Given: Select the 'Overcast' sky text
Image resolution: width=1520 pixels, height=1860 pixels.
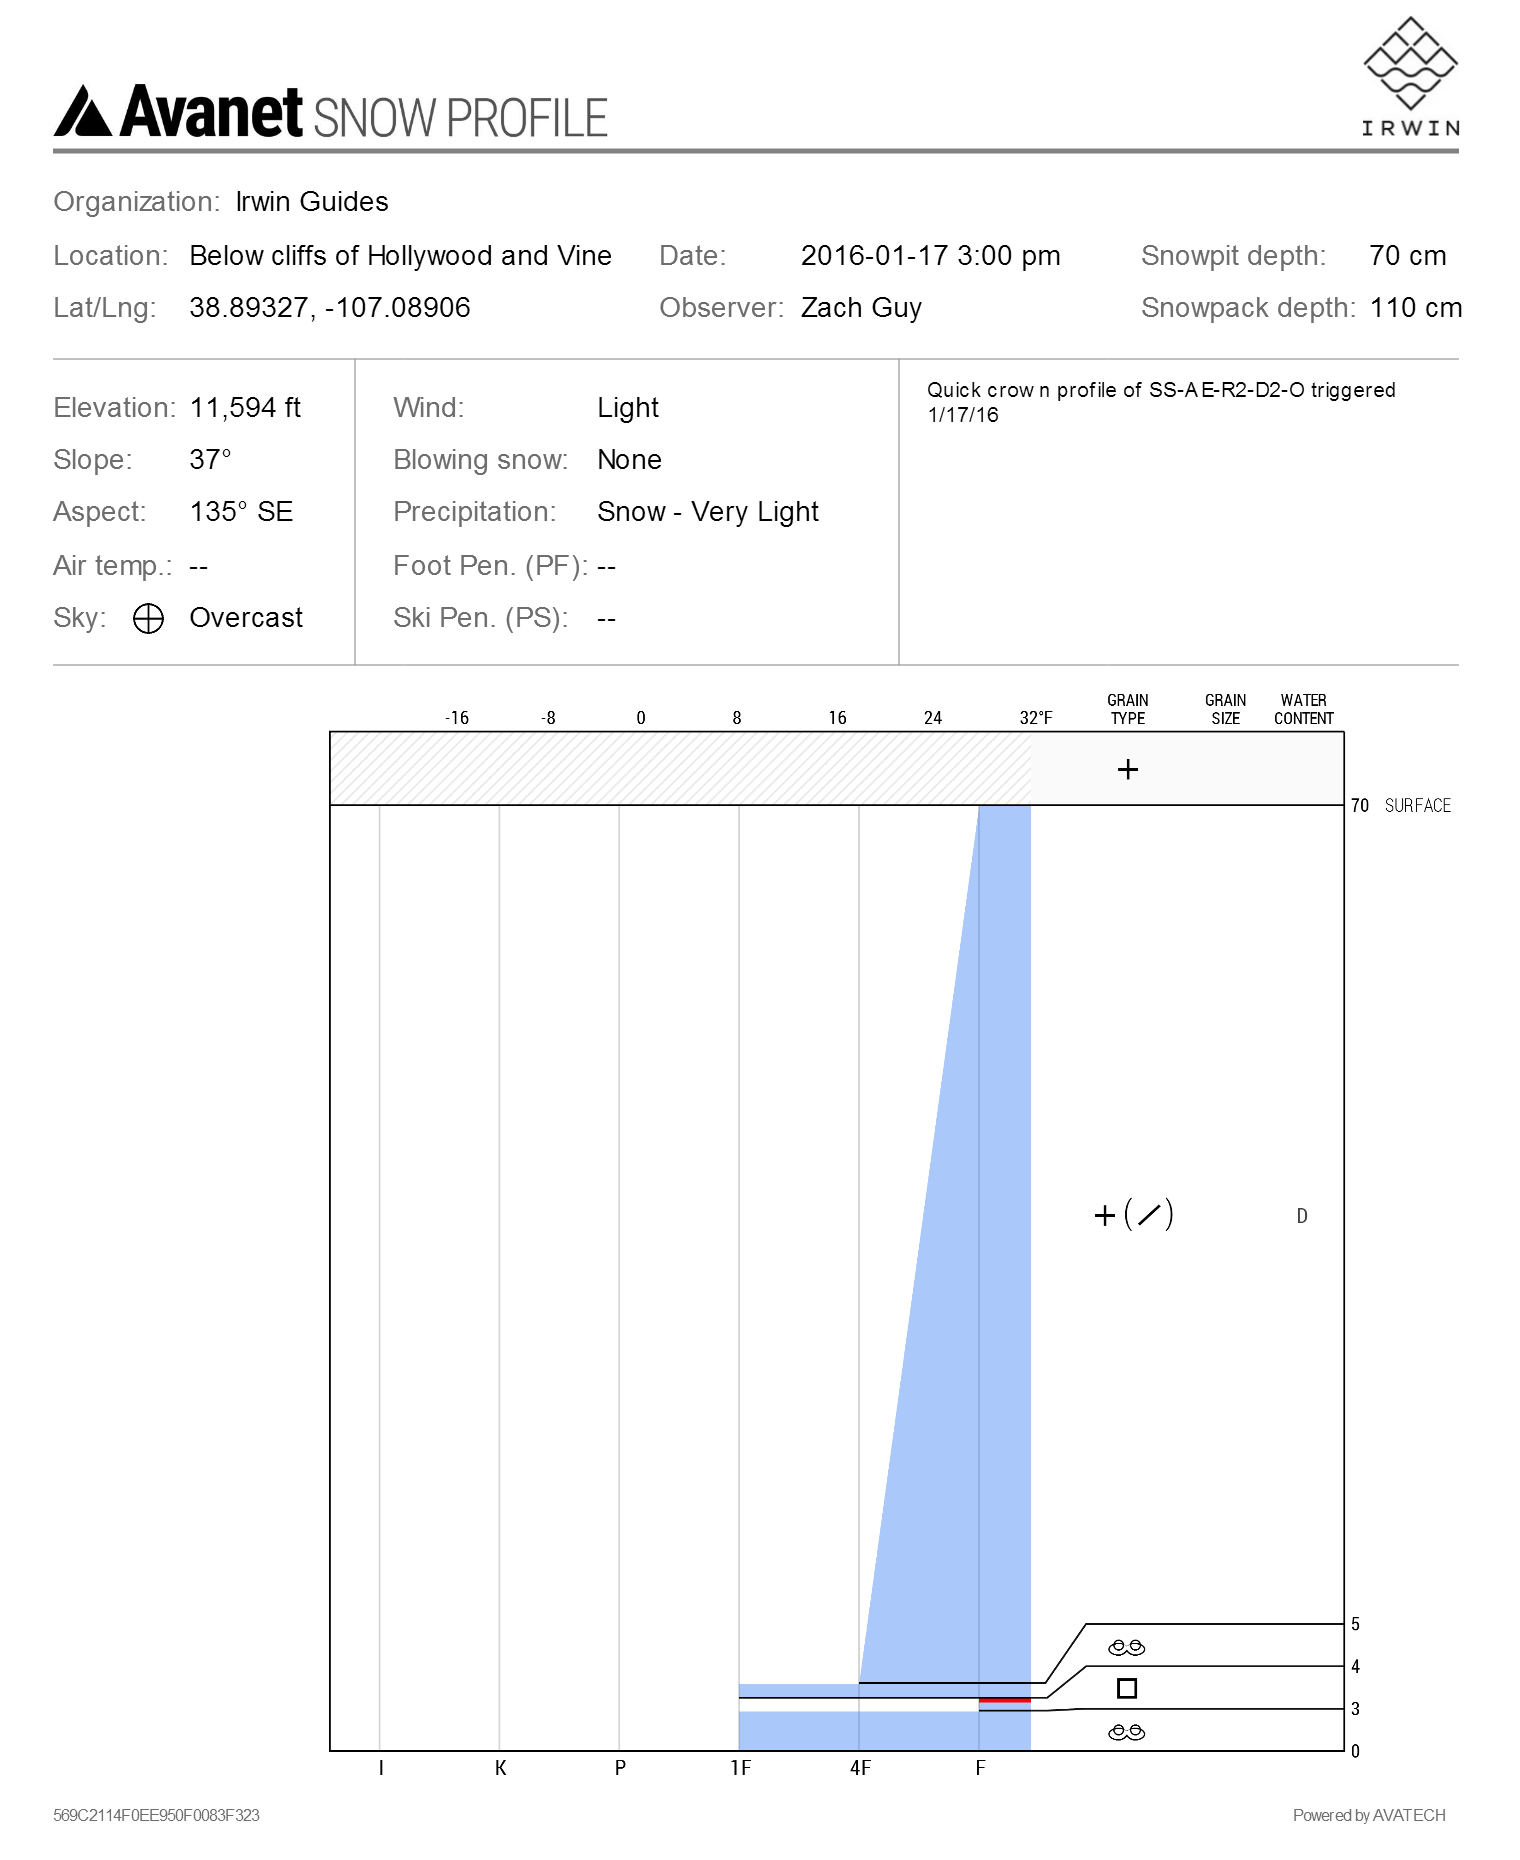Looking at the screenshot, I should tap(246, 618).
